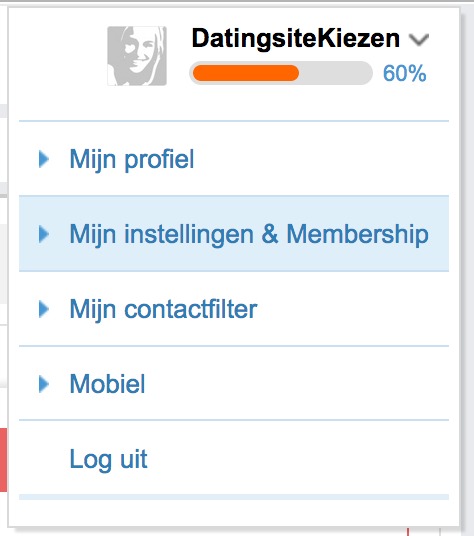The height and width of the screenshot is (536, 474).
Task: Click the orange profile completion bar
Action: click(246, 73)
